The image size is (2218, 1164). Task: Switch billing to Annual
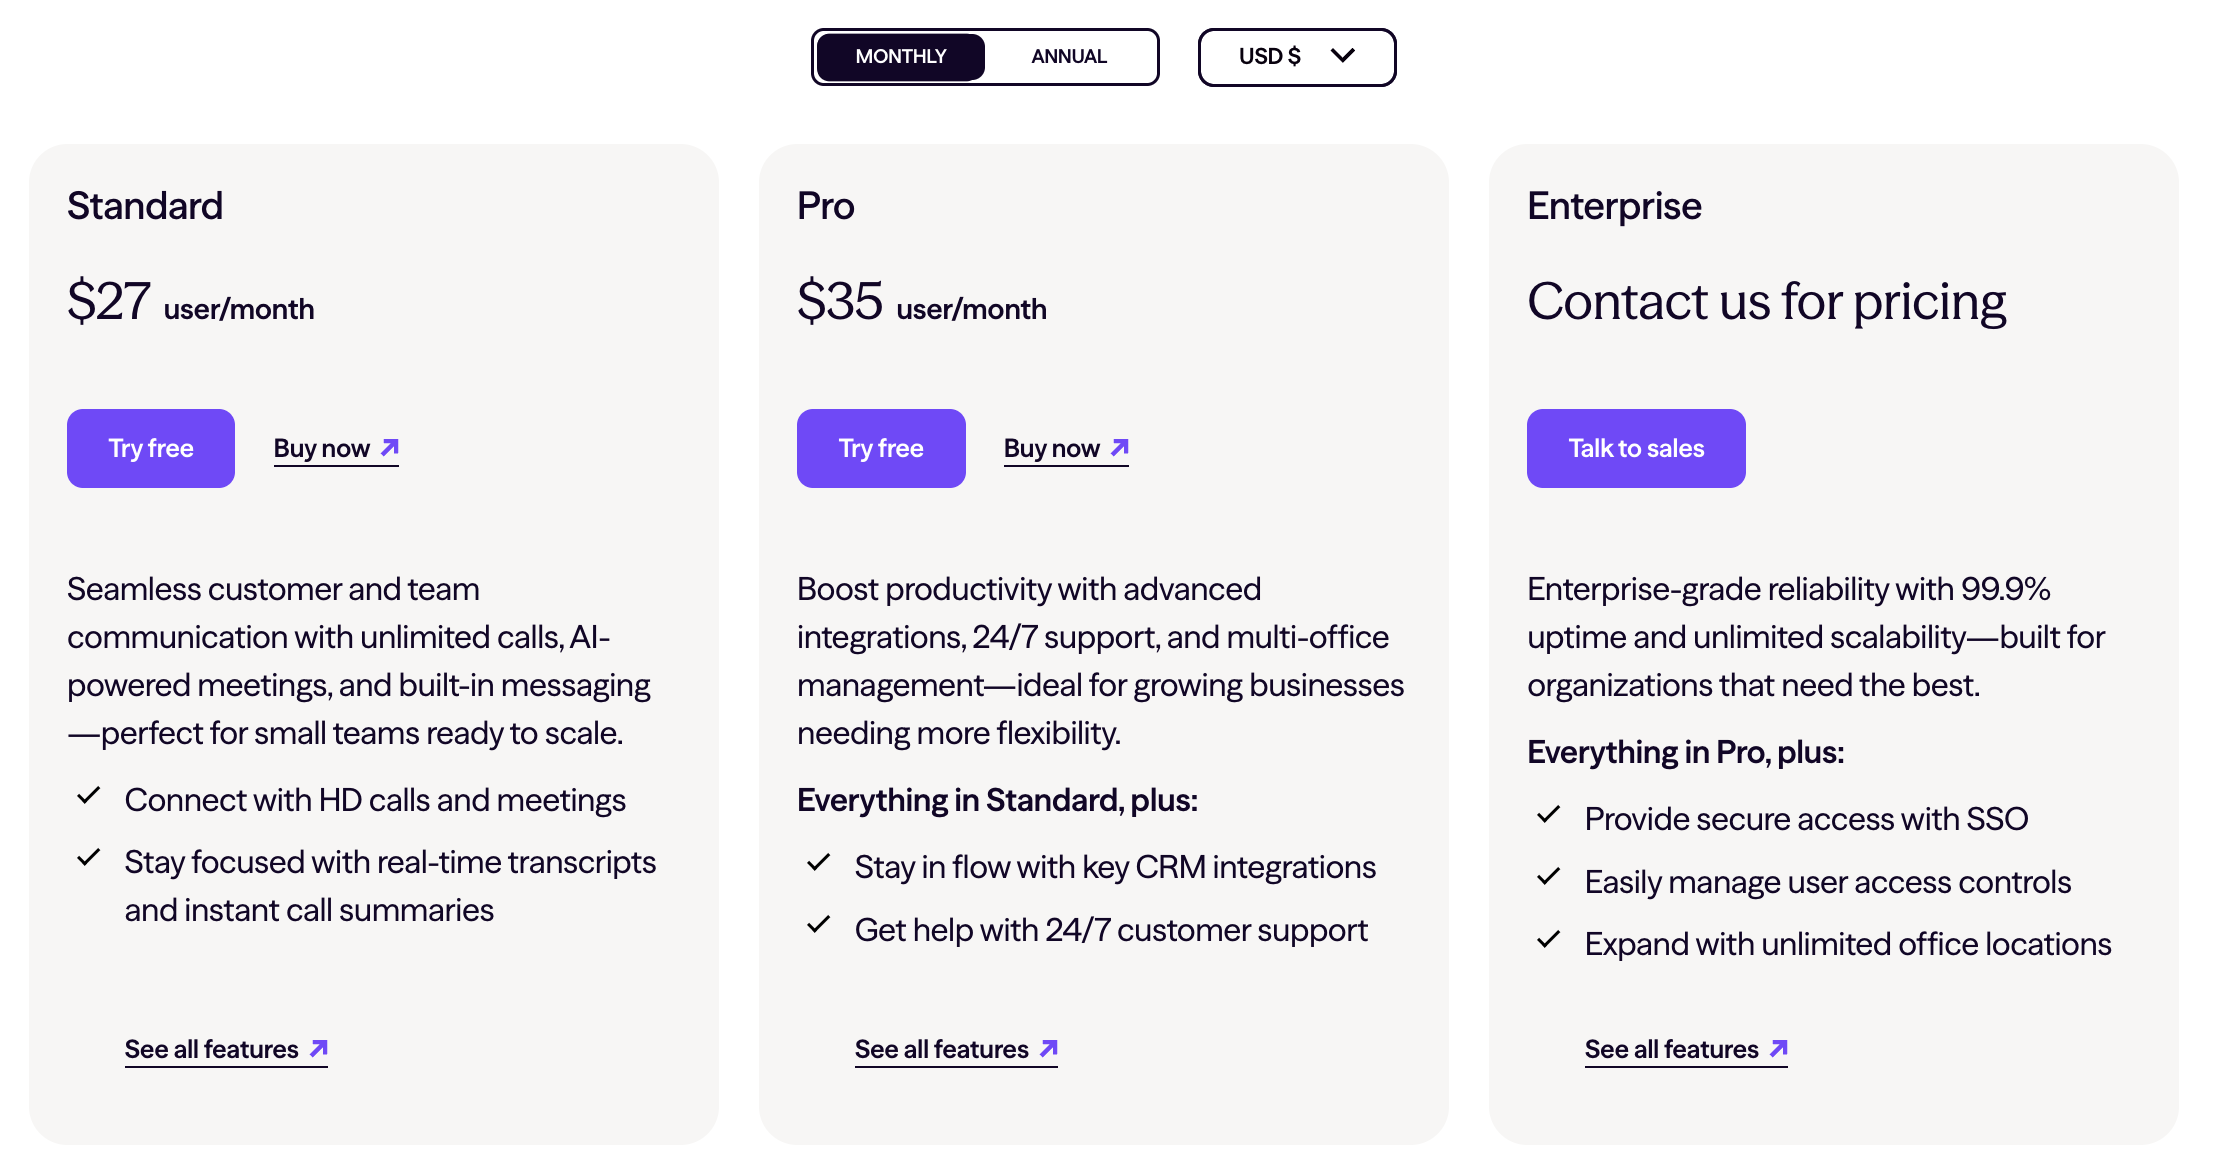click(x=1069, y=57)
